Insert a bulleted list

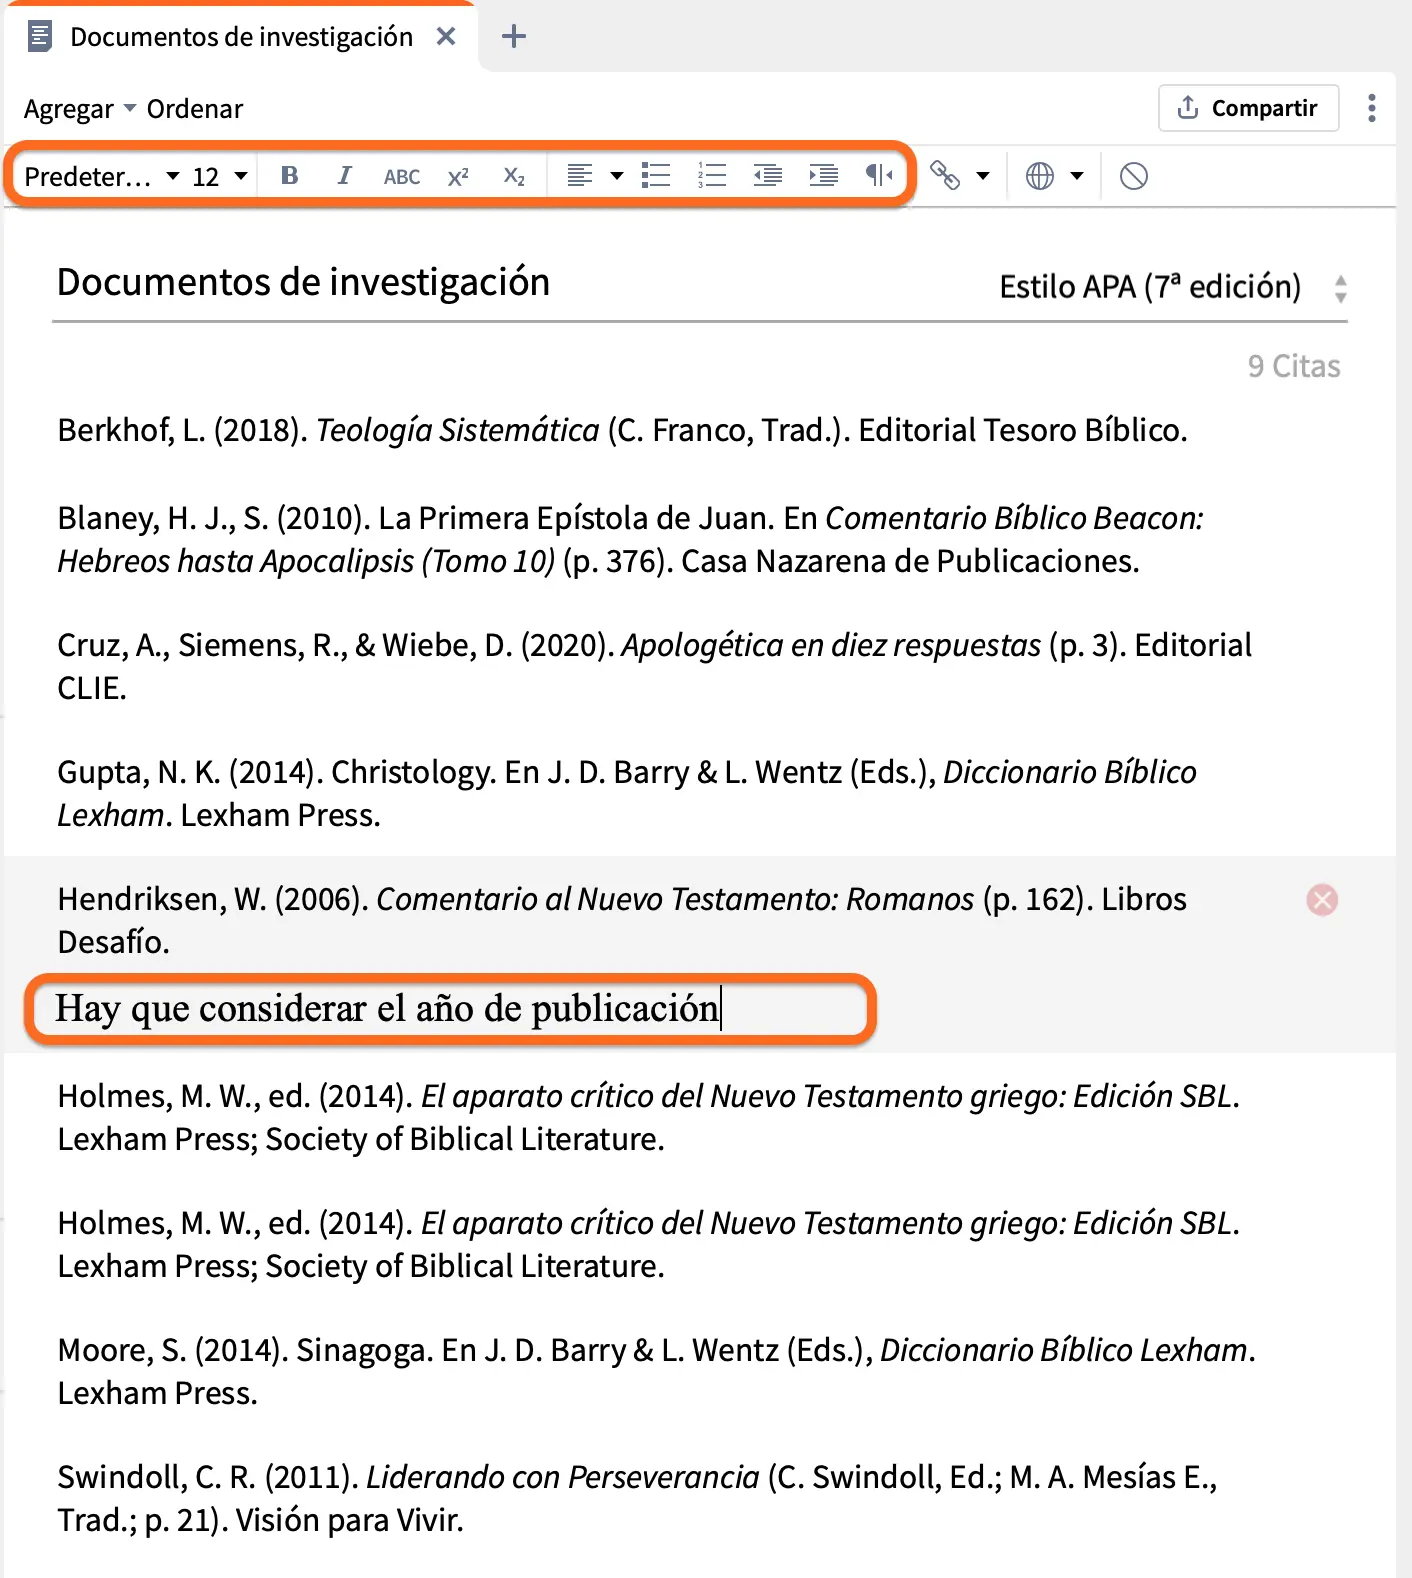(656, 176)
